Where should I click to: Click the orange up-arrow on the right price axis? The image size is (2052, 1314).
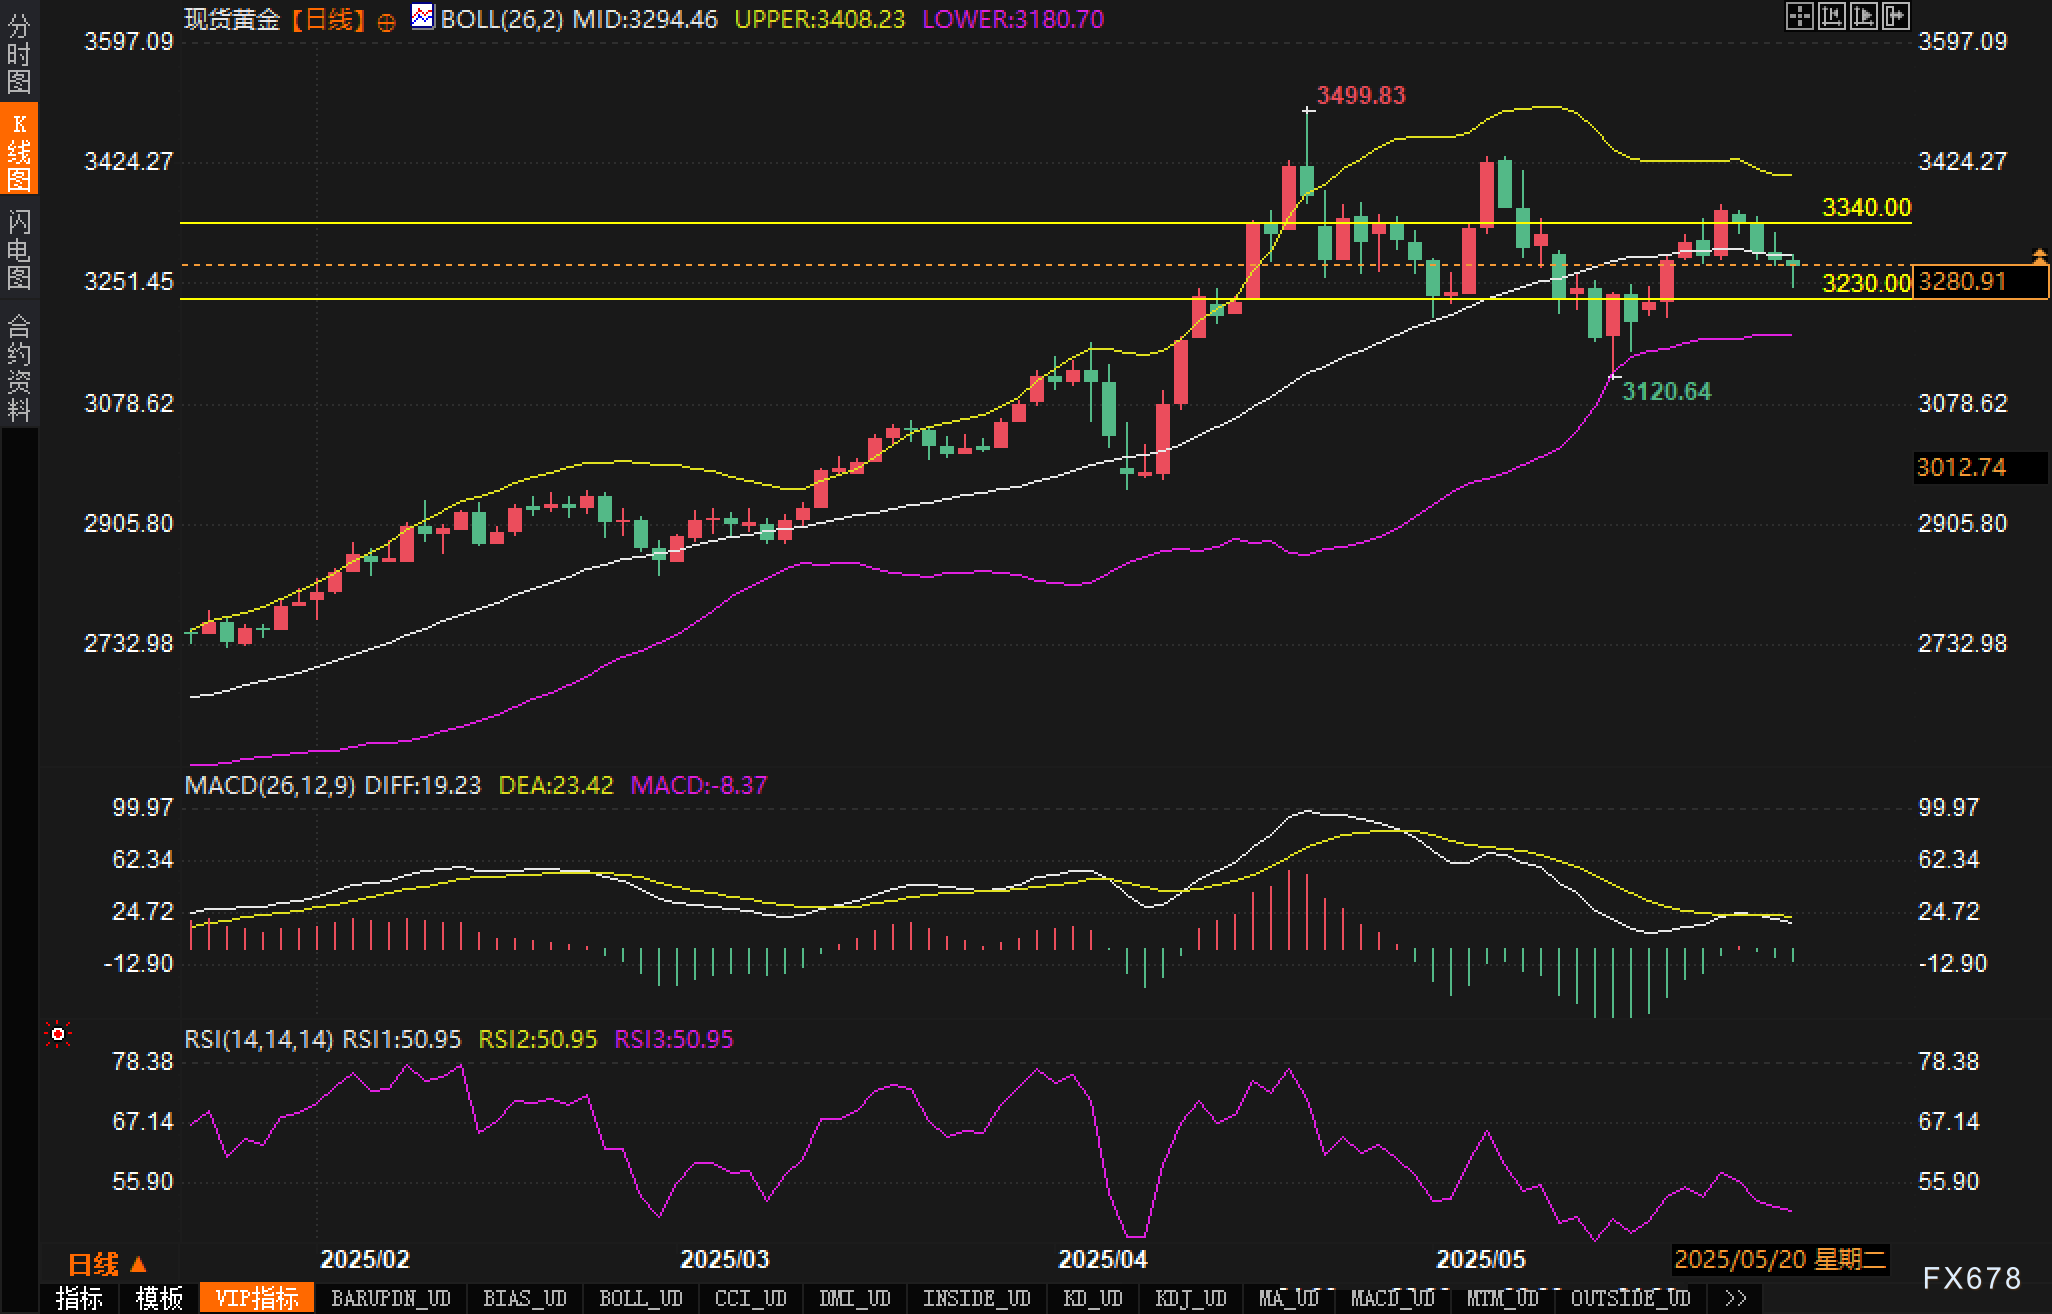(x=2039, y=256)
